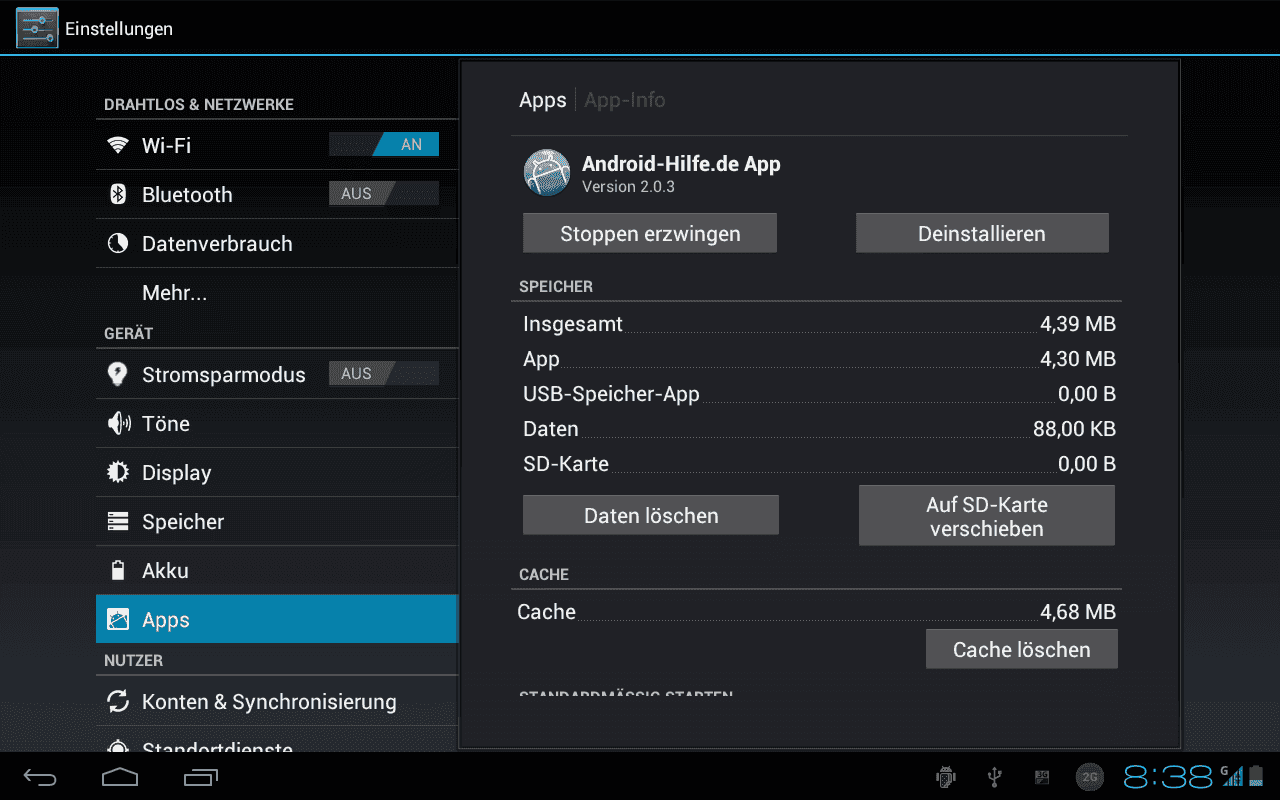The image size is (1280, 800).
Task: Switch Wi-Fi toggle from AN
Action: pos(384,144)
